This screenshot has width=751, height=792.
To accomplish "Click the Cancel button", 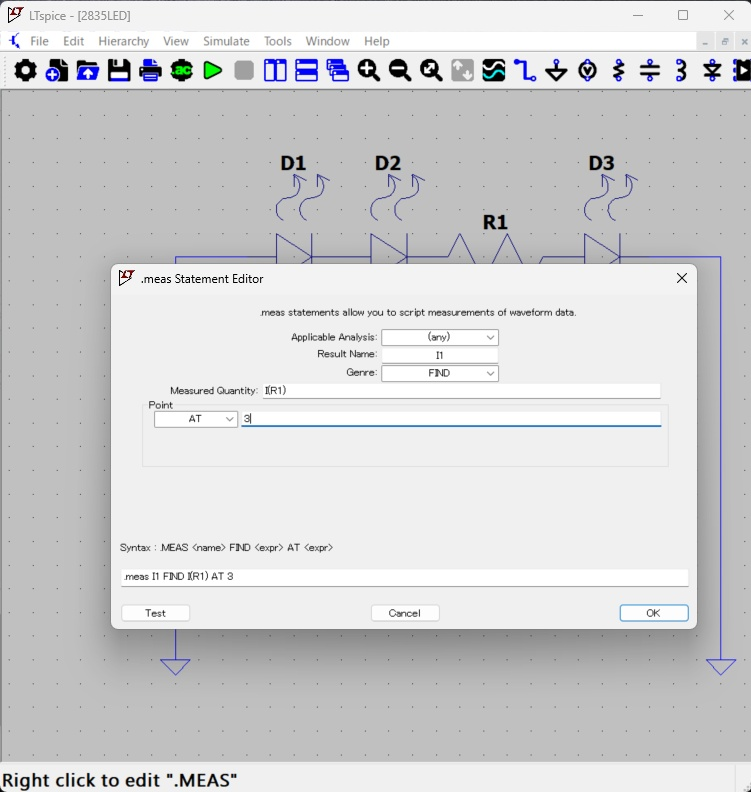I will click(405, 613).
